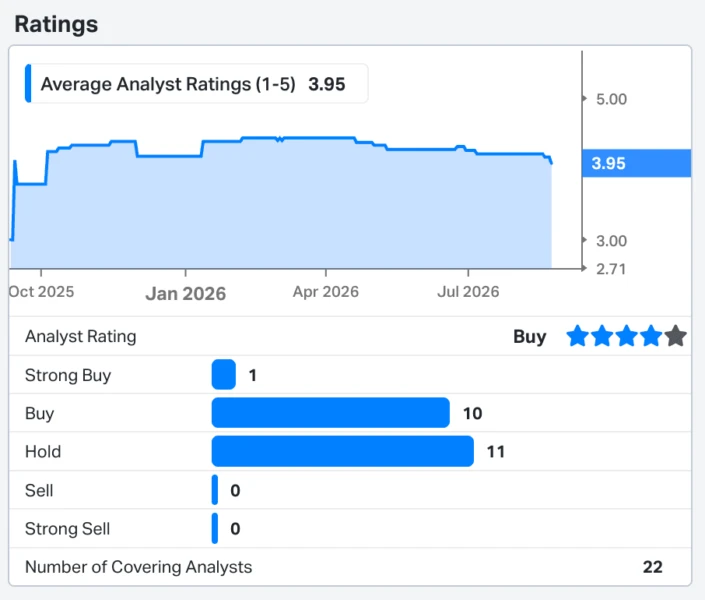Click the first blue rating star
This screenshot has height=600, width=705.
tap(577, 336)
